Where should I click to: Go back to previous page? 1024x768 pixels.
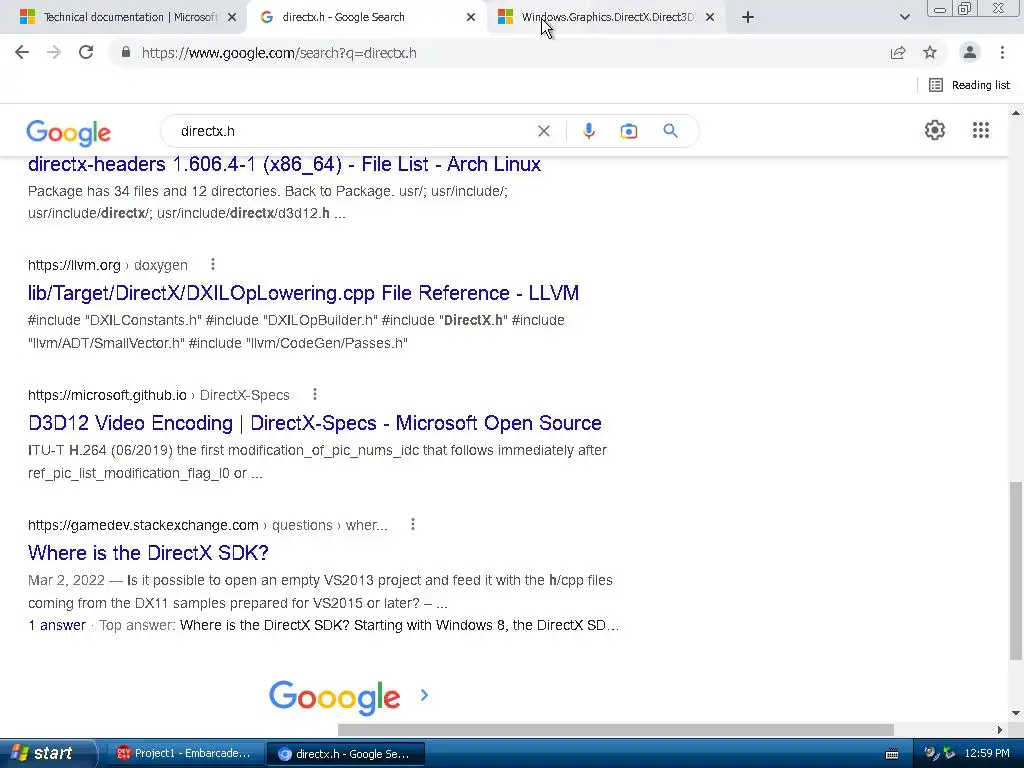pos(22,52)
